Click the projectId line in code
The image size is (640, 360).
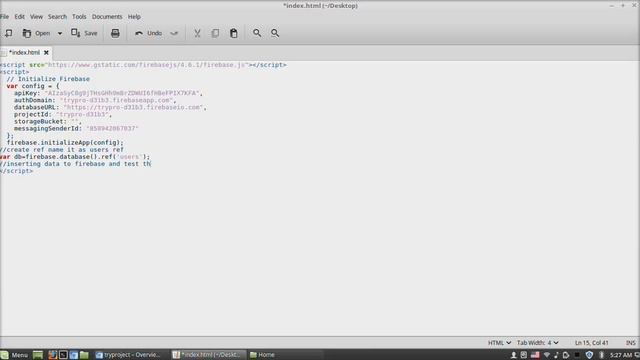(63, 114)
